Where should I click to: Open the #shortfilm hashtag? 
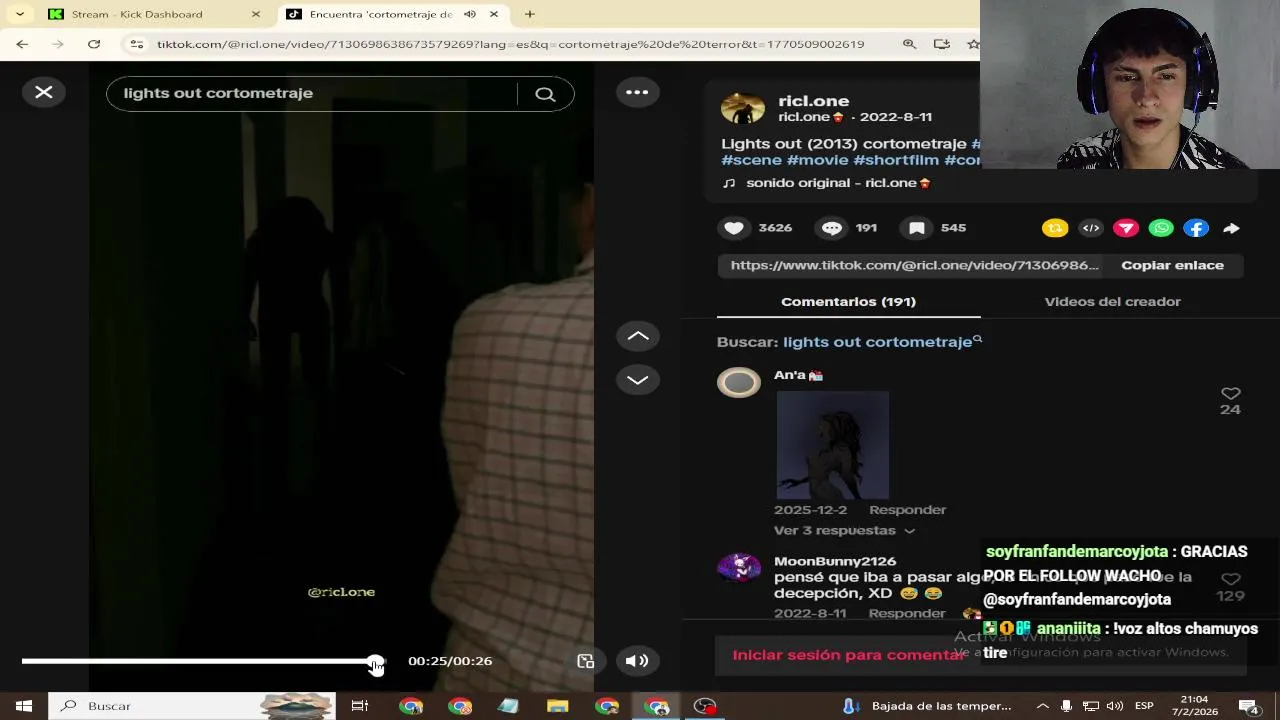click(x=896, y=160)
